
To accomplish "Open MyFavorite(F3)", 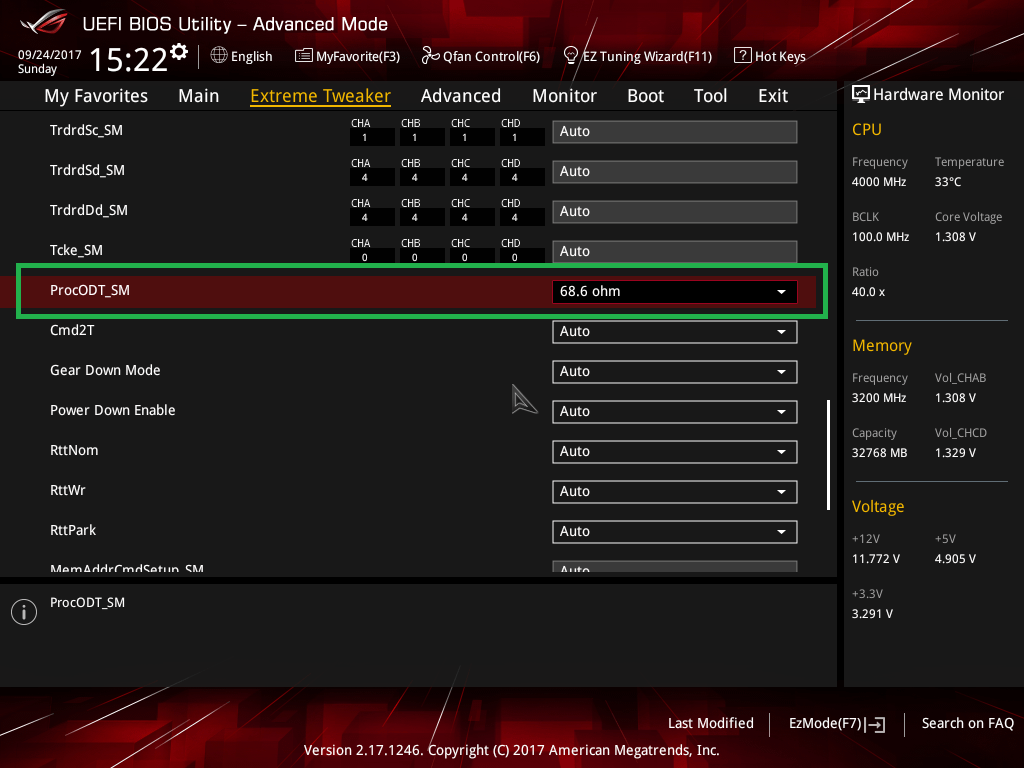I will click(x=347, y=56).
